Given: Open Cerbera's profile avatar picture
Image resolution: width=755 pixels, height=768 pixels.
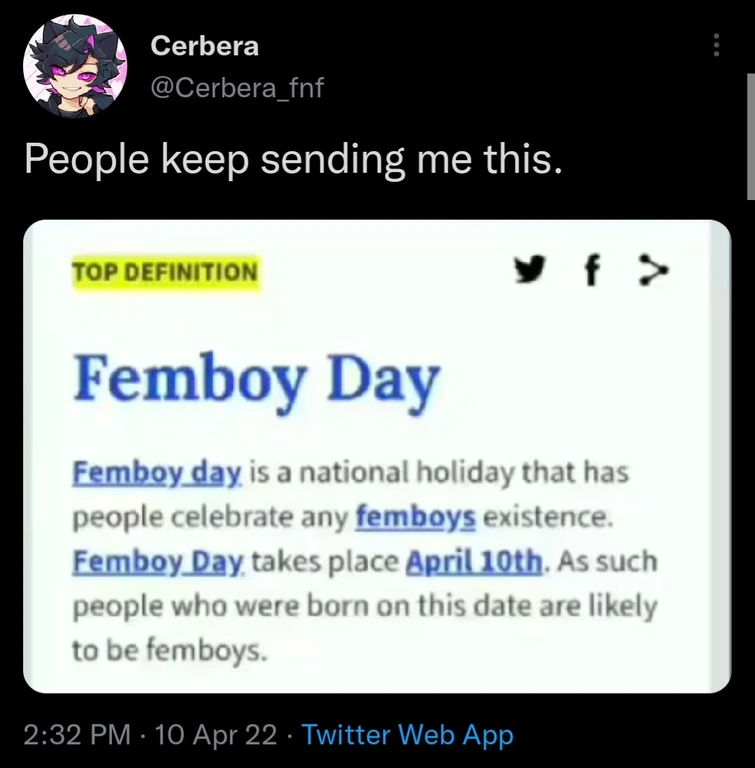Looking at the screenshot, I should coord(75,66).
